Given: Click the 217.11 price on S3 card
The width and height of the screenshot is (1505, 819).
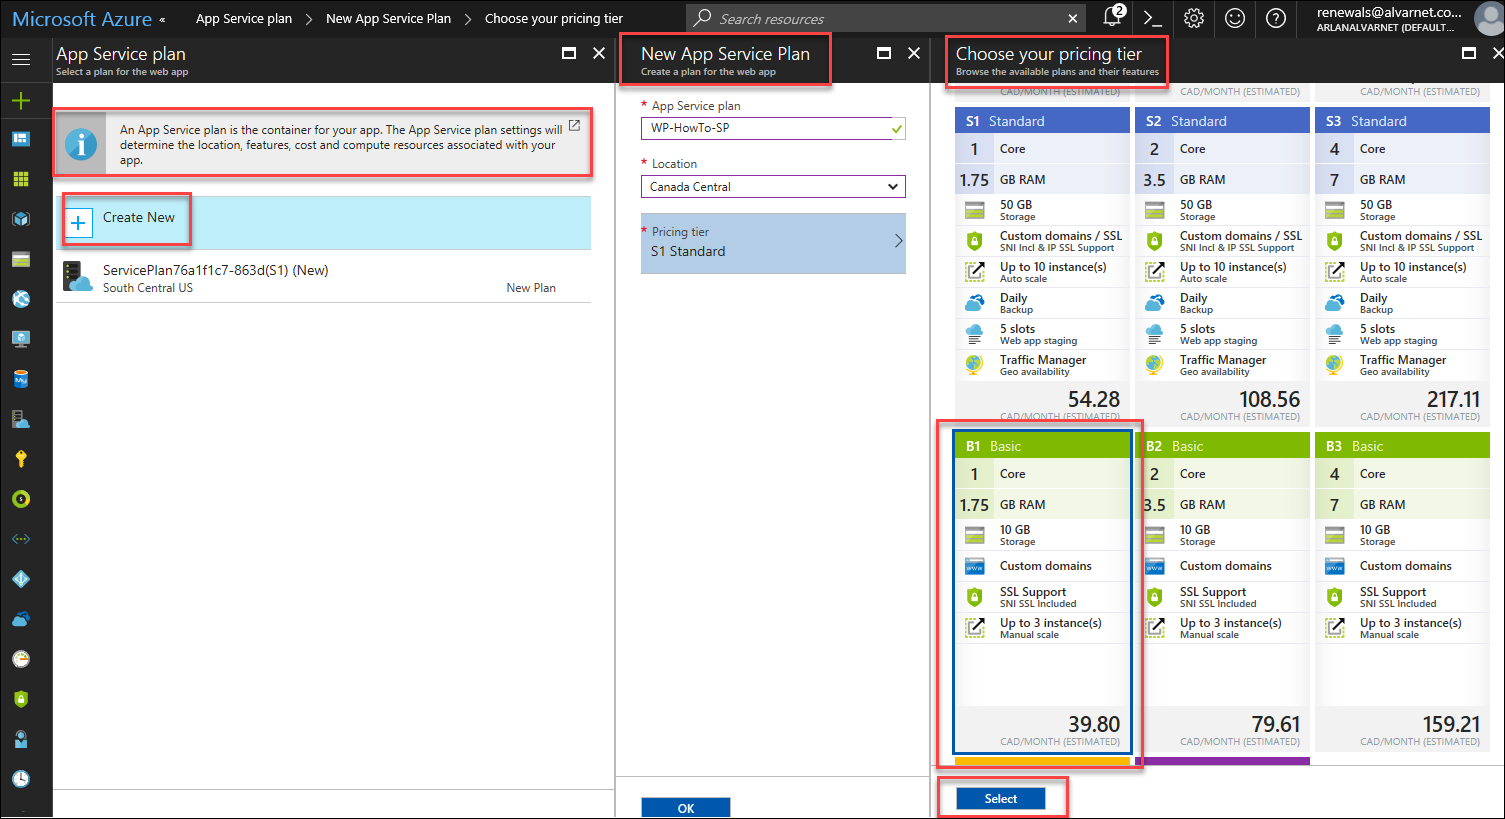Looking at the screenshot, I should [x=1453, y=399].
